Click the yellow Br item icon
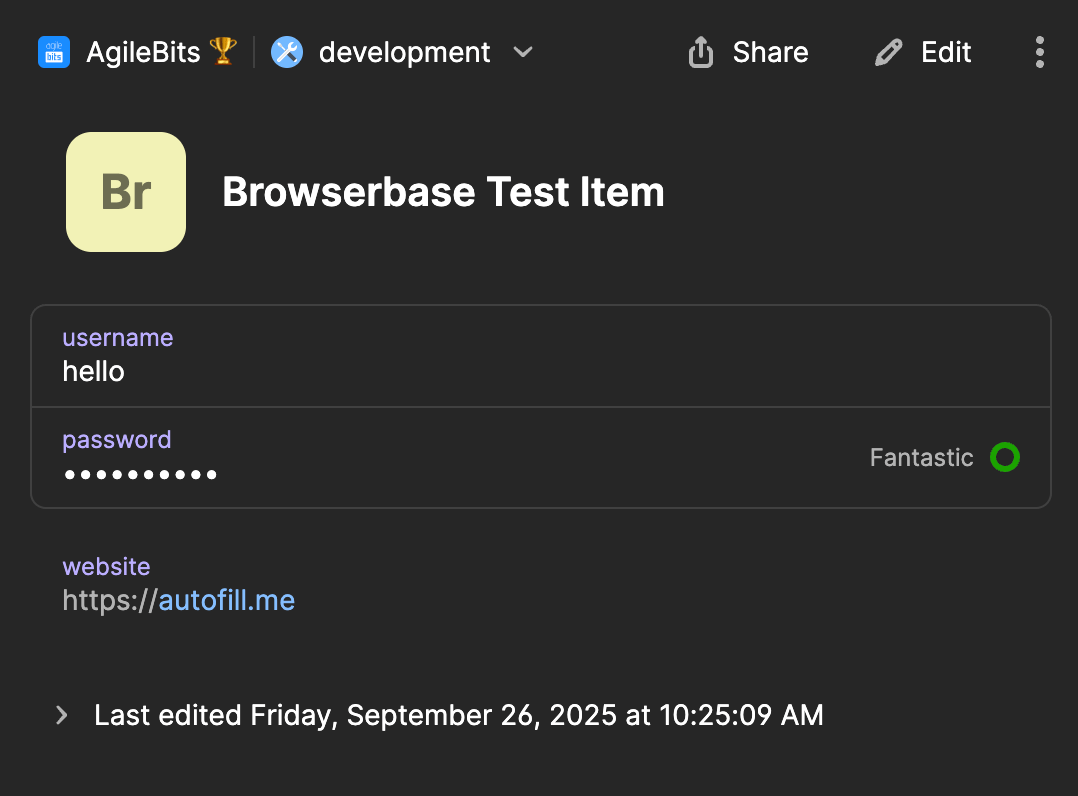The height and width of the screenshot is (796, 1078). (x=126, y=192)
